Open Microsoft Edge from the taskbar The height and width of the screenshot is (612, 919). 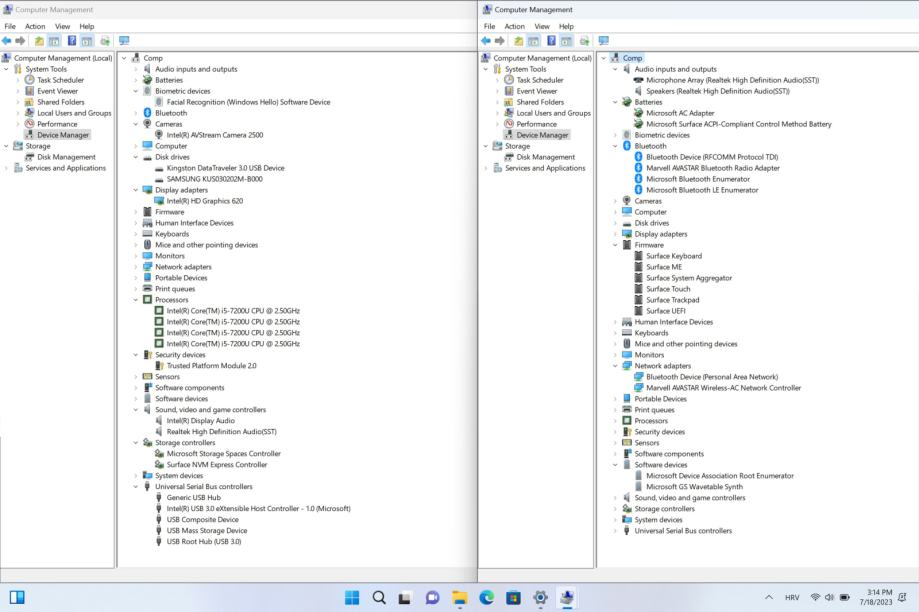pyautogui.click(x=487, y=598)
